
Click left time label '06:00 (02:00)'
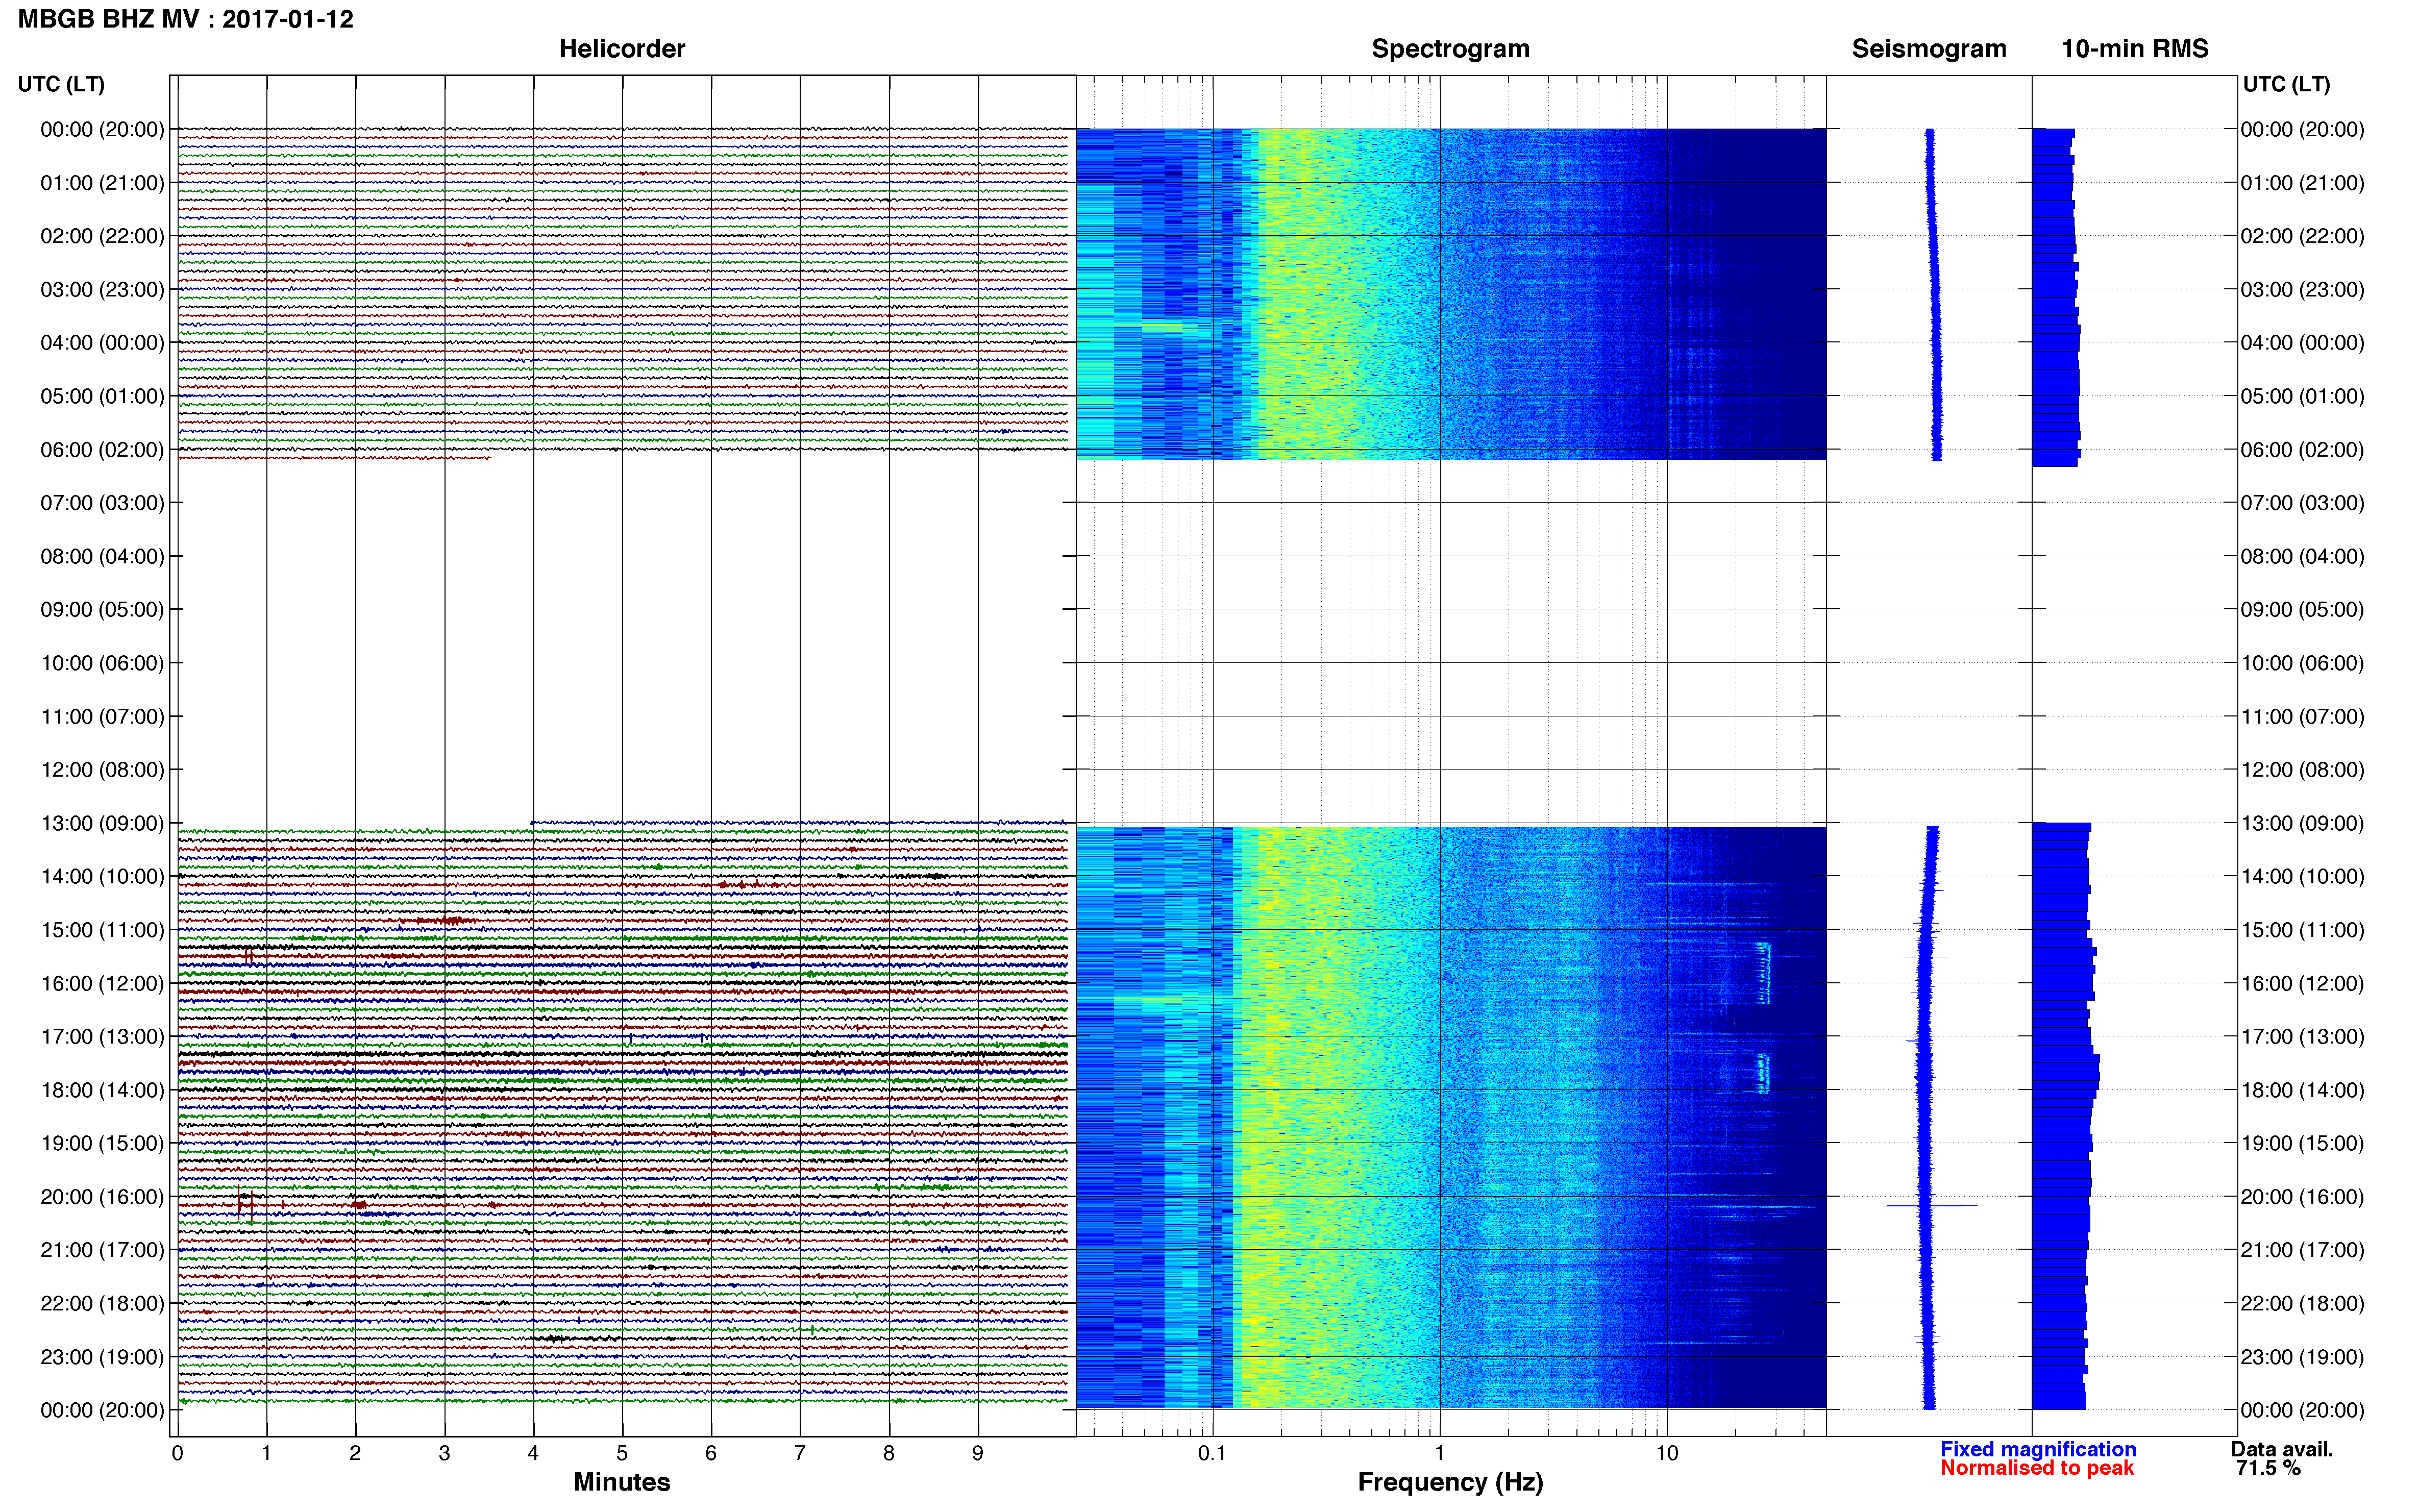click(x=102, y=450)
